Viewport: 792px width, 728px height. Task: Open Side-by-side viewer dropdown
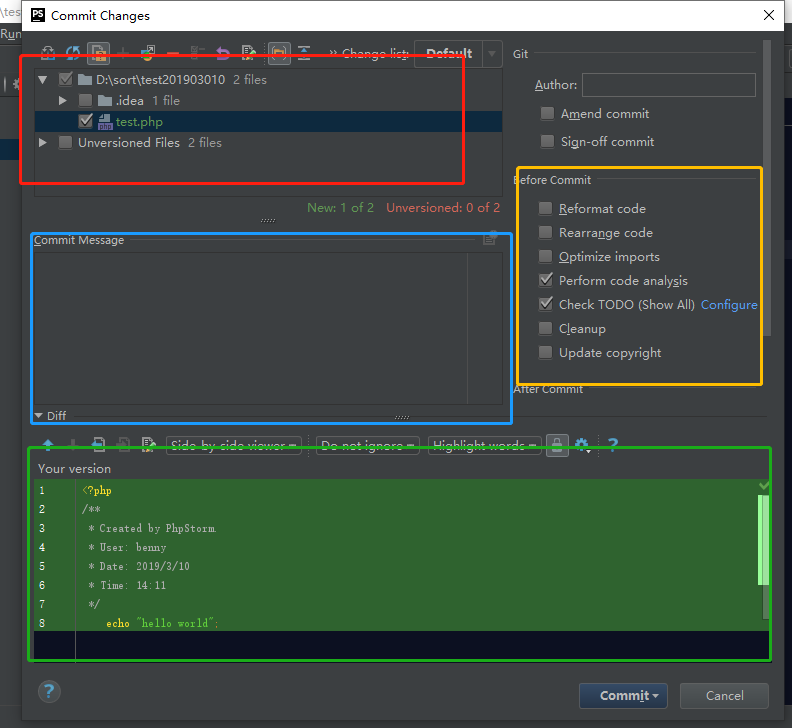[233, 445]
